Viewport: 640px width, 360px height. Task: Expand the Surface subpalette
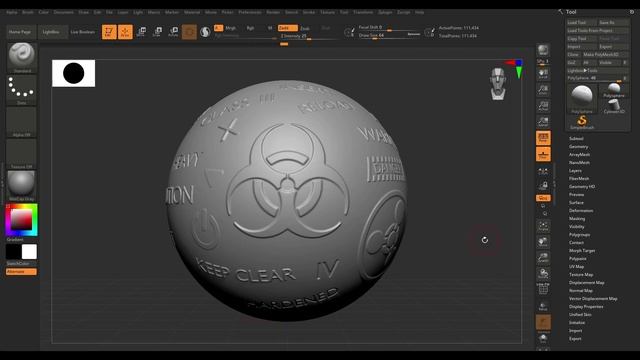[576, 202]
